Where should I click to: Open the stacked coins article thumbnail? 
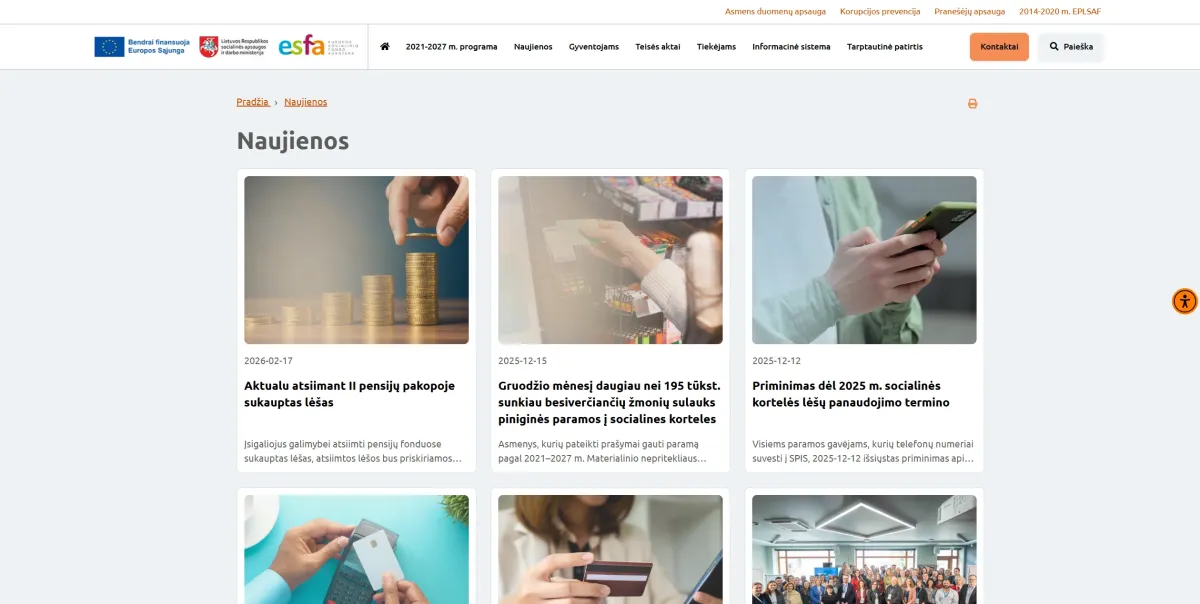tap(356, 260)
